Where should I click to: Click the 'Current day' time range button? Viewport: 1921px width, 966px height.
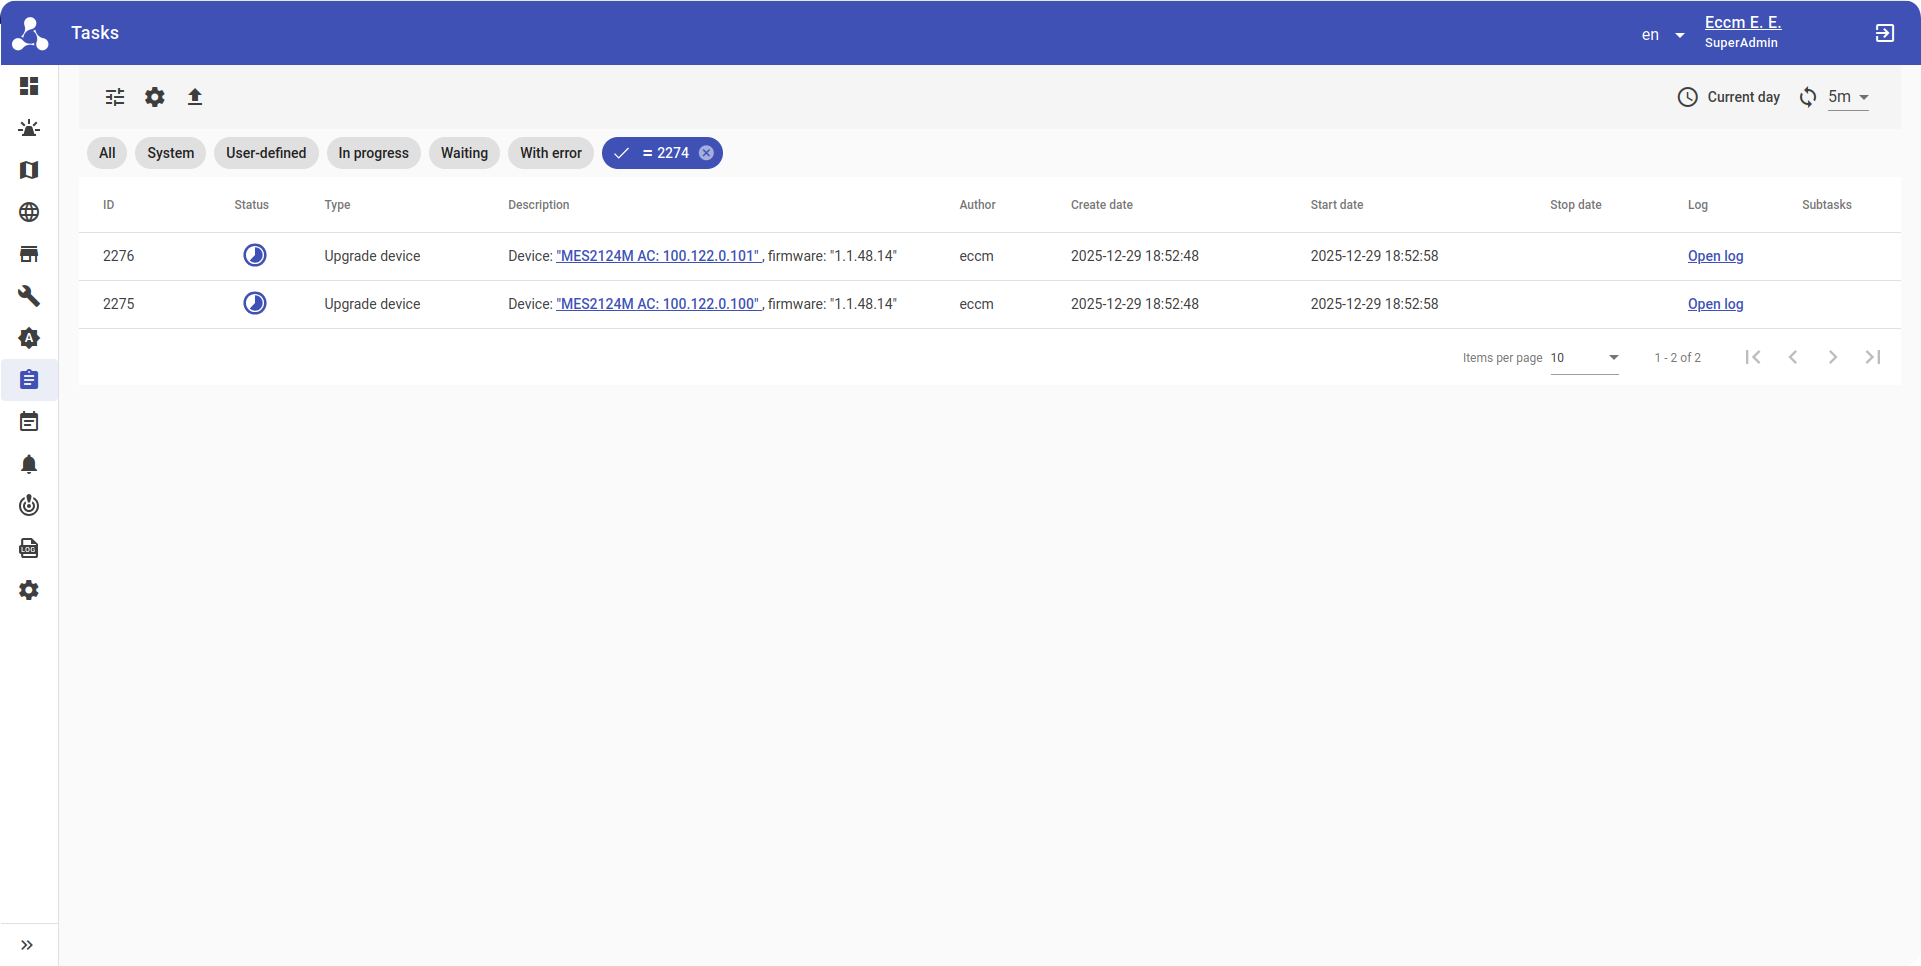(1729, 97)
